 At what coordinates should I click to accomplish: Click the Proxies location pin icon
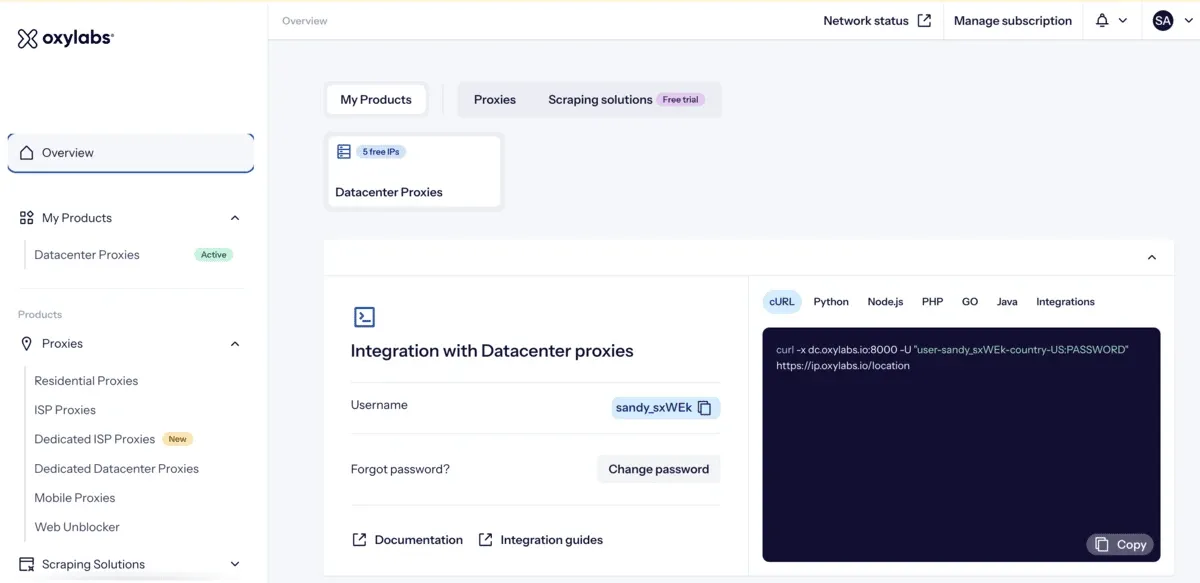[x=27, y=343]
